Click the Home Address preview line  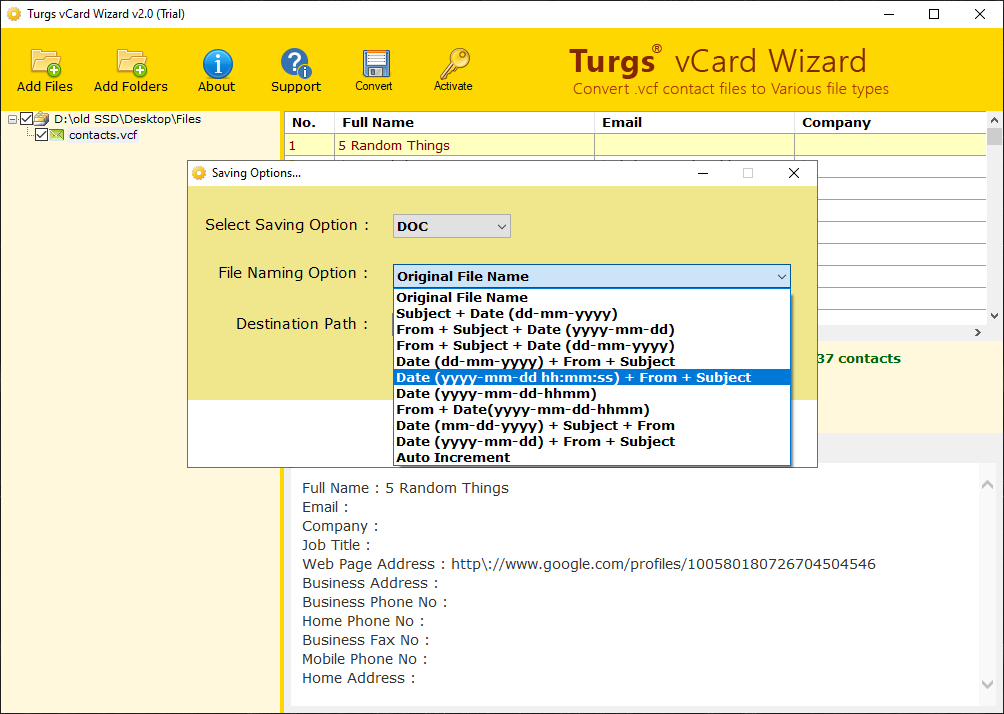click(359, 678)
